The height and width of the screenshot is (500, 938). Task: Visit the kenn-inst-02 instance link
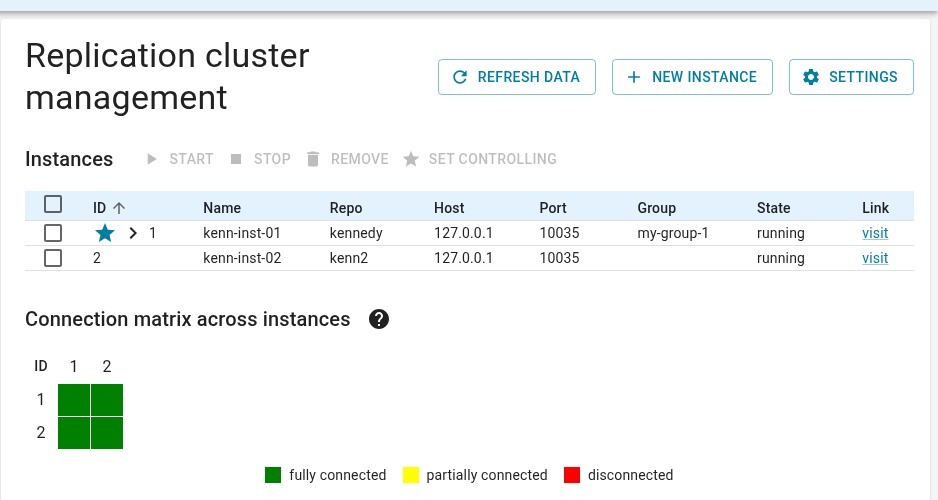coord(875,258)
